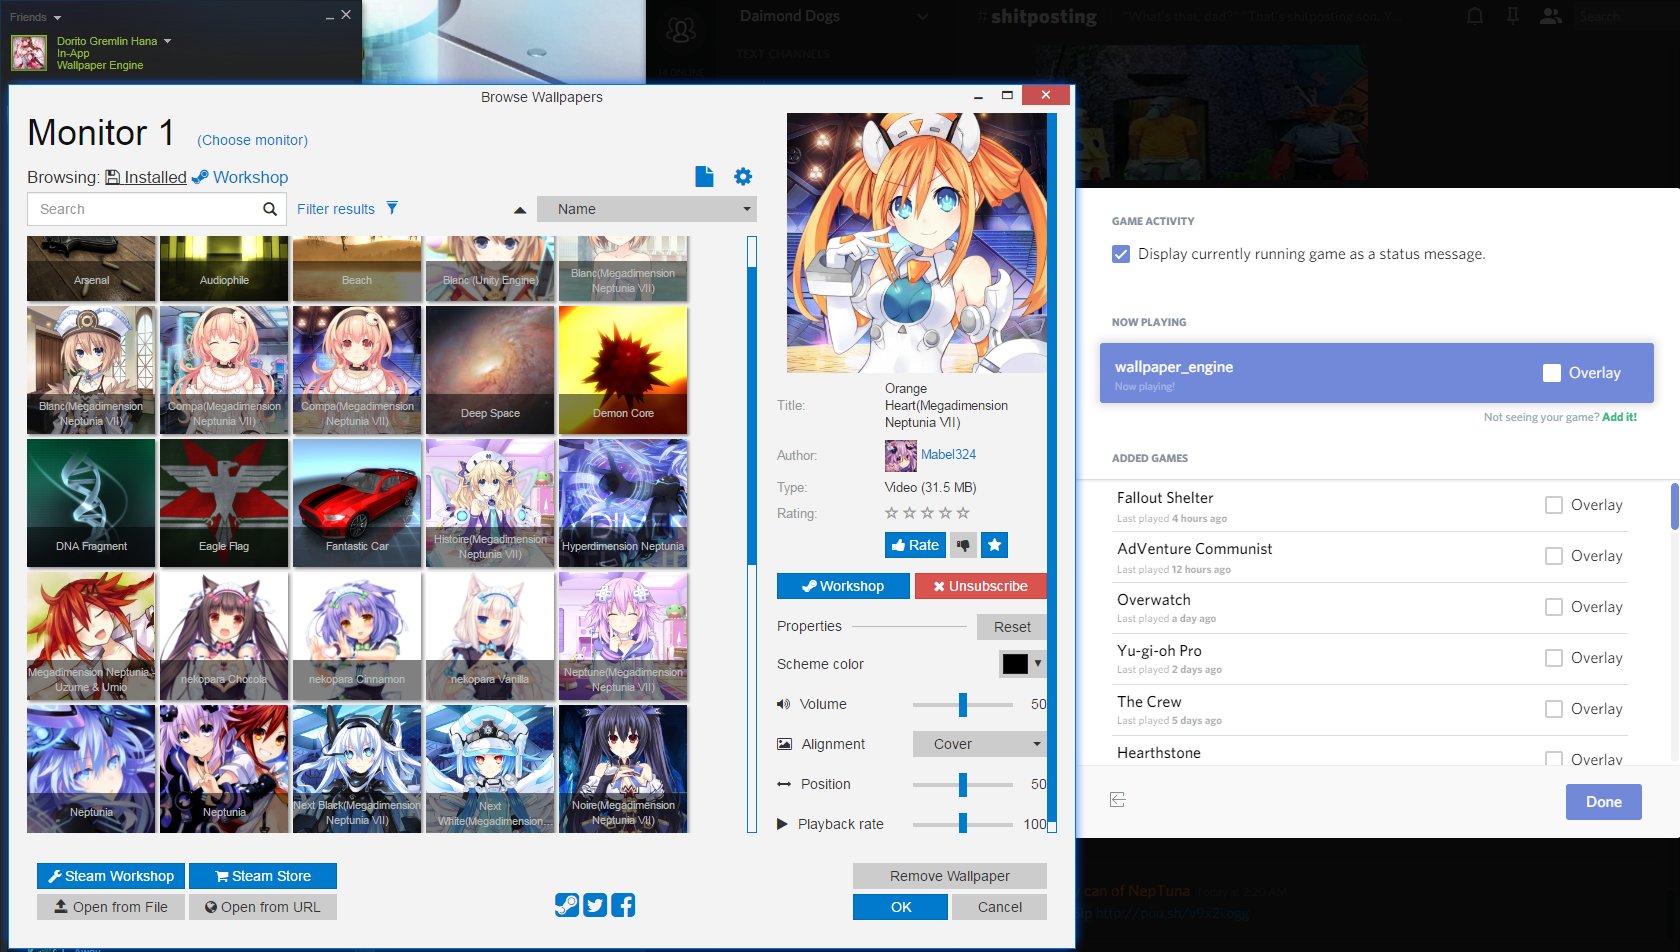Toggle ascending sort order arrow
This screenshot has width=1680, height=952.
click(x=520, y=210)
